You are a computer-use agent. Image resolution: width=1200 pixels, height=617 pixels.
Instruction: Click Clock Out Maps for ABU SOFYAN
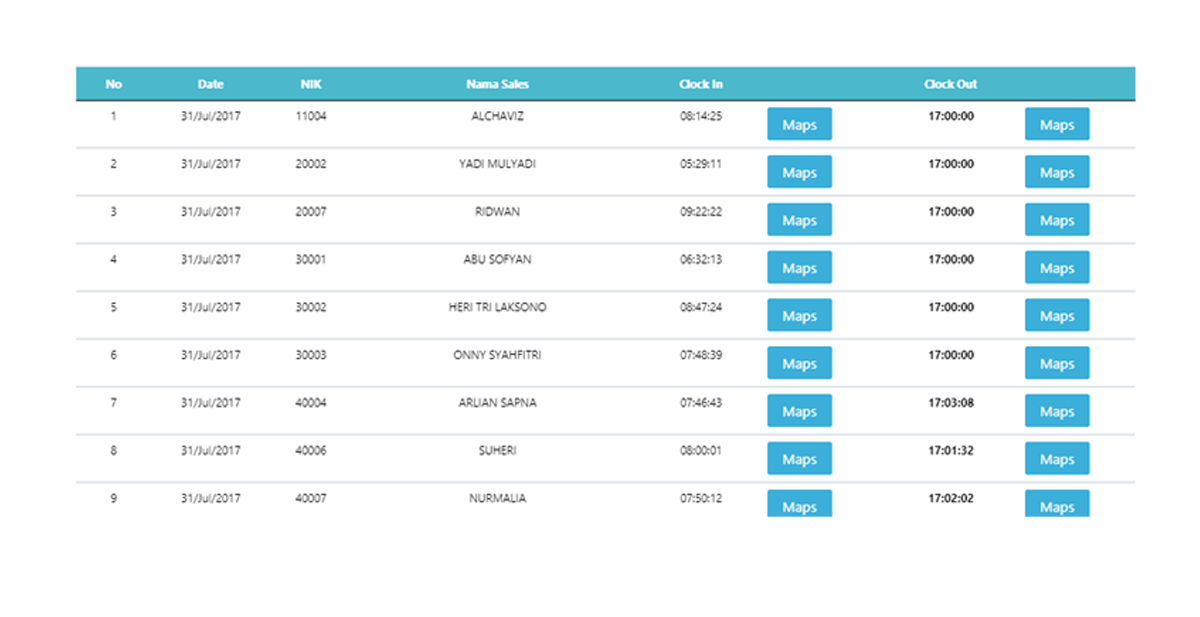[1056, 268]
